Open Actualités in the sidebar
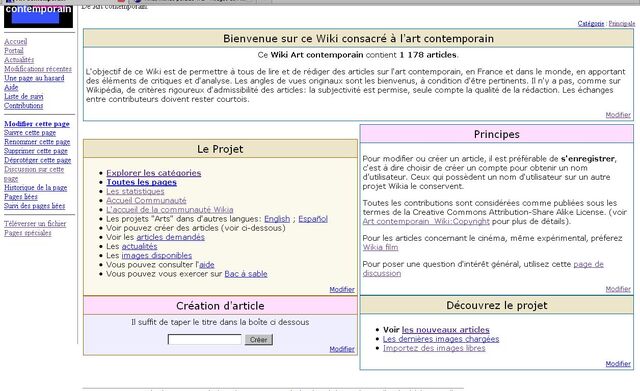 (x=19, y=60)
